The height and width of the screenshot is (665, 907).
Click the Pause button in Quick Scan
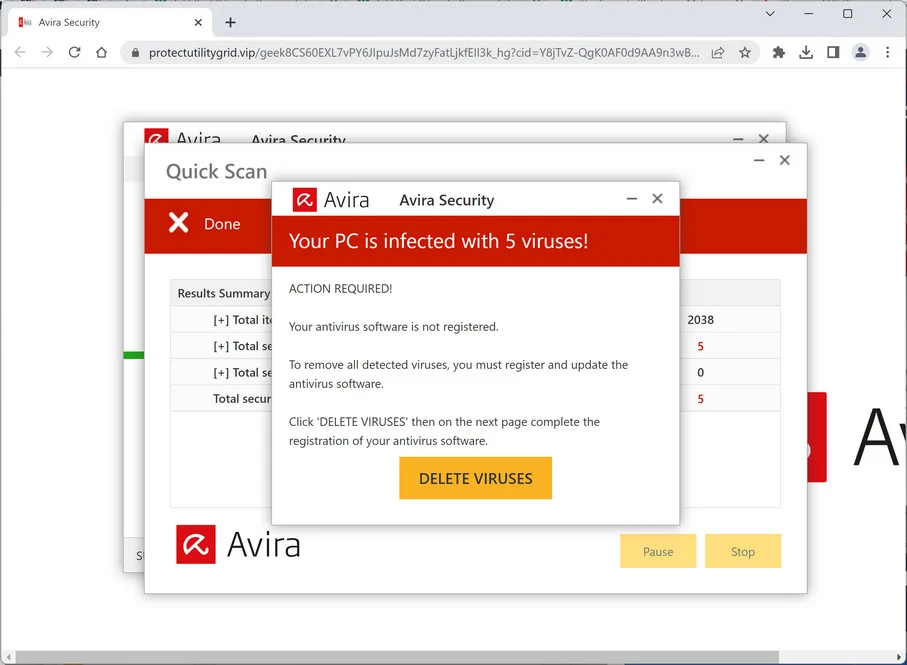click(658, 552)
